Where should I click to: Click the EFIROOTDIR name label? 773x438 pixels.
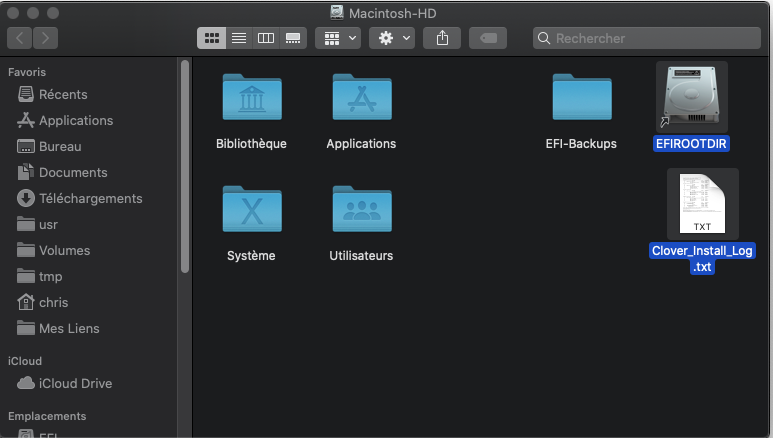point(691,144)
